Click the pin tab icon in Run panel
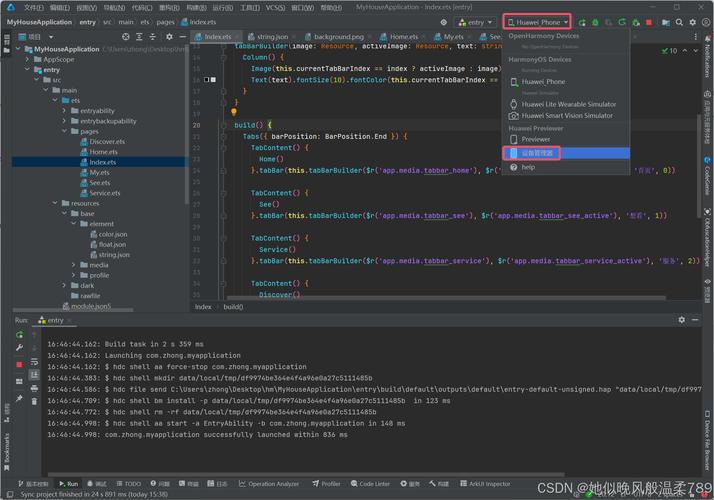Image resolution: width=714 pixels, height=500 pixels. [x=19, y=398]
